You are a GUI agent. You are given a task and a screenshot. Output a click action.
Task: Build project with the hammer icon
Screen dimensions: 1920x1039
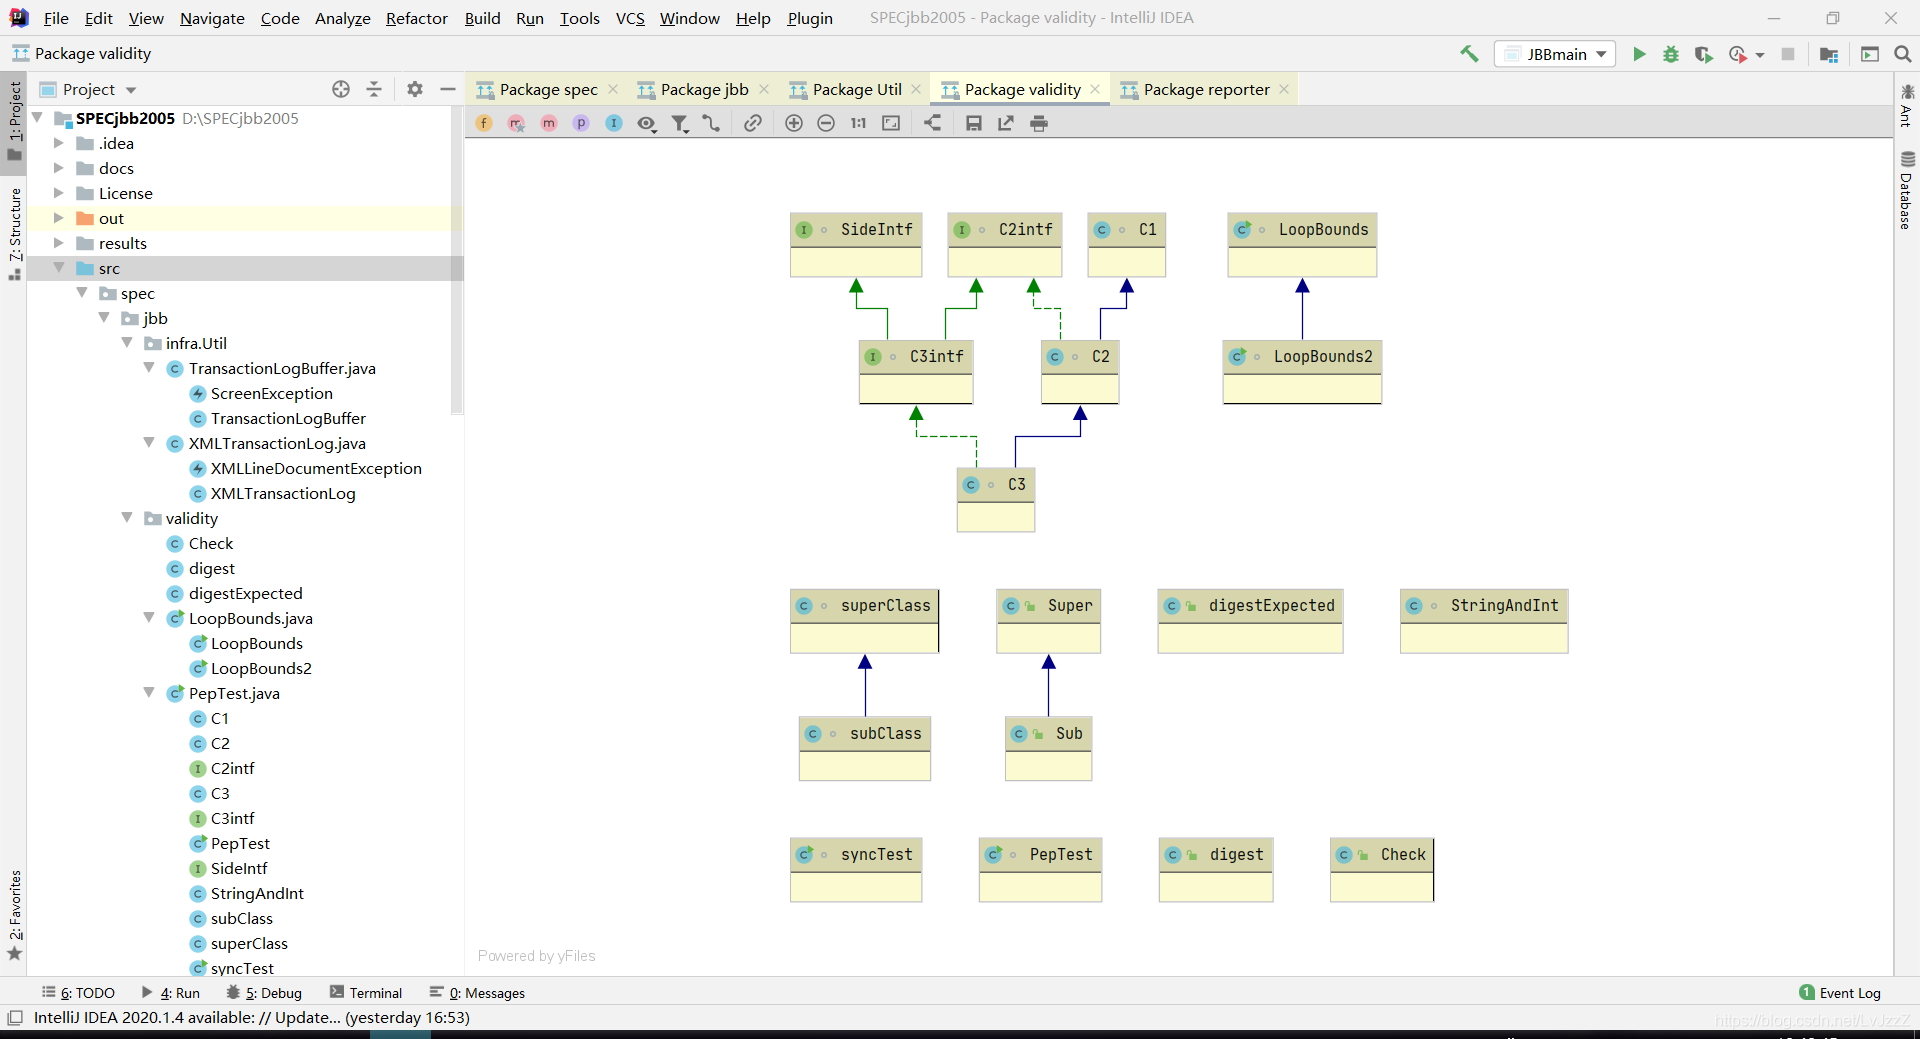click(1469, 54)
